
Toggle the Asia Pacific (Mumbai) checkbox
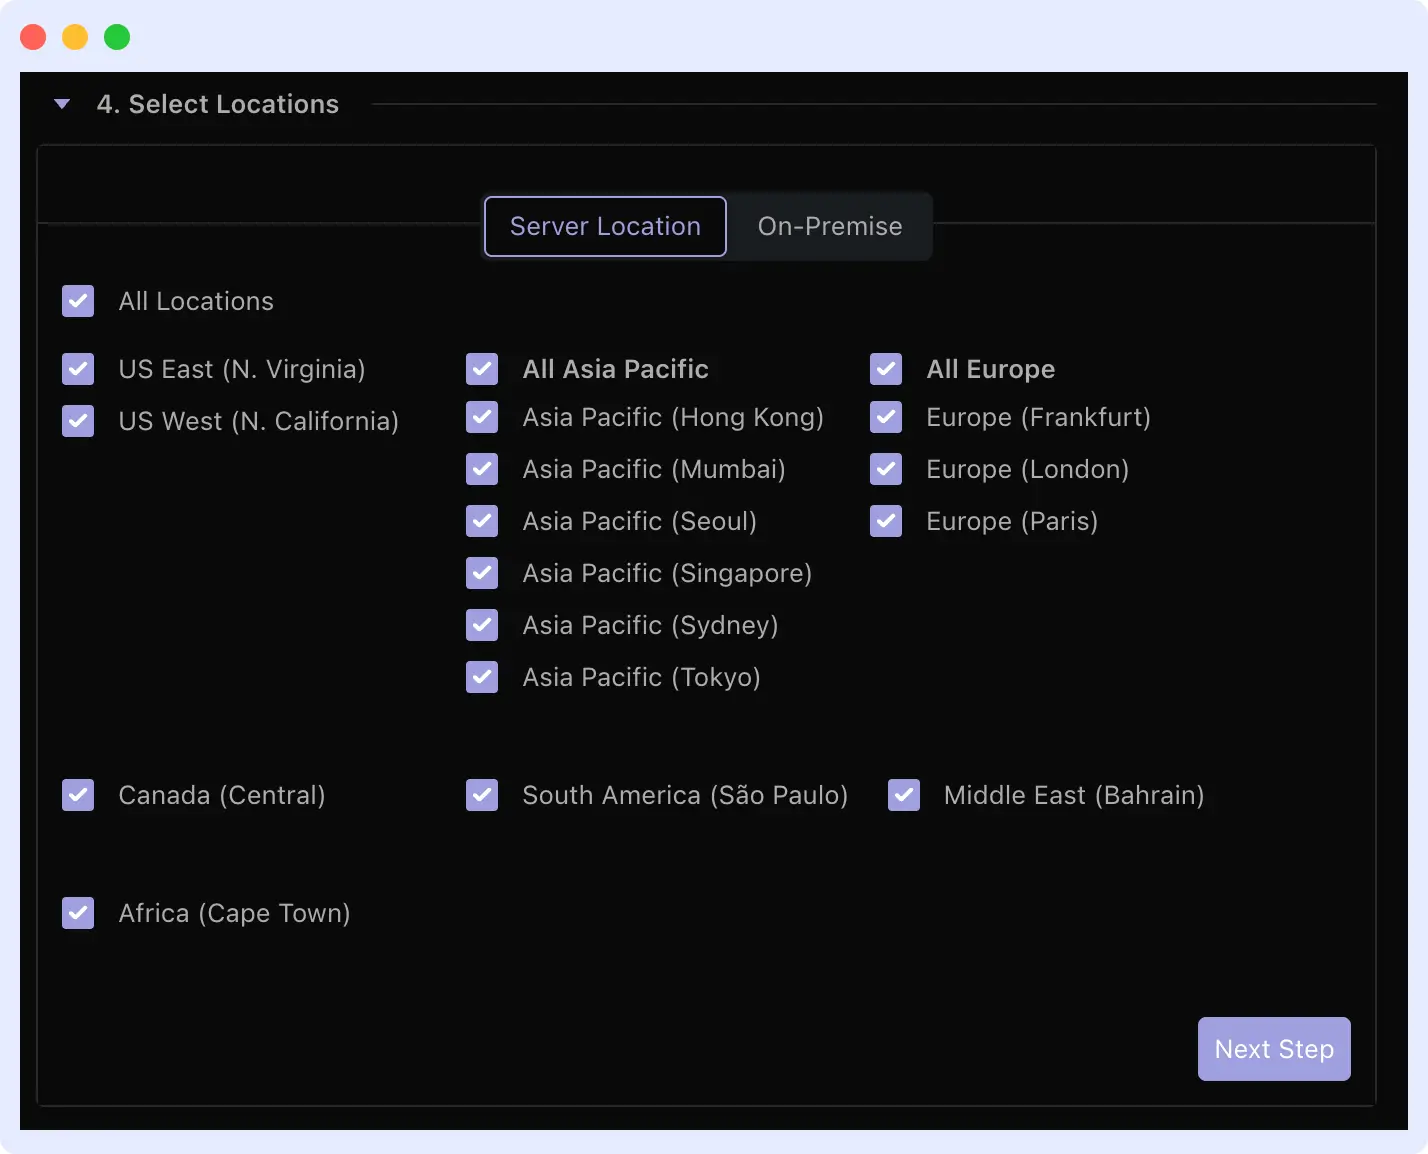(482, 469)
